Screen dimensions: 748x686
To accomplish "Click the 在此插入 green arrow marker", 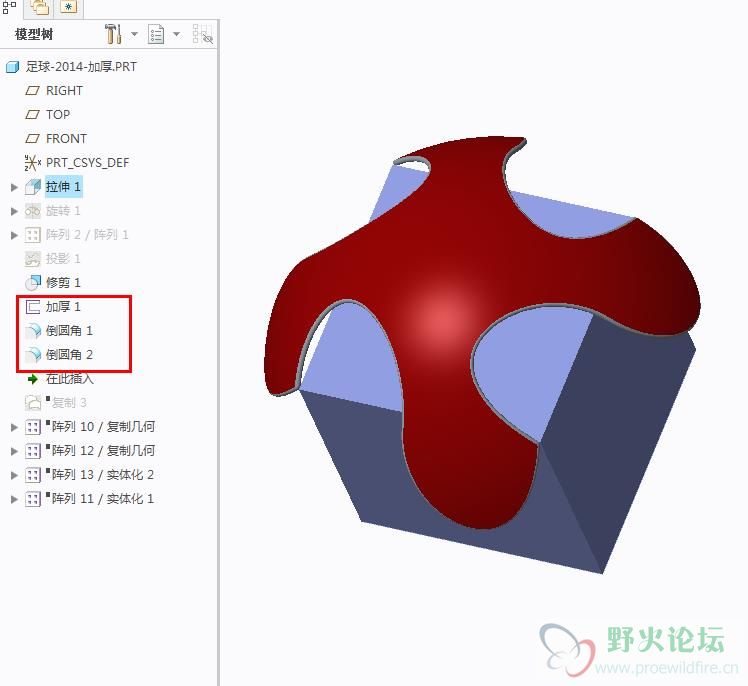I will 32,379.
